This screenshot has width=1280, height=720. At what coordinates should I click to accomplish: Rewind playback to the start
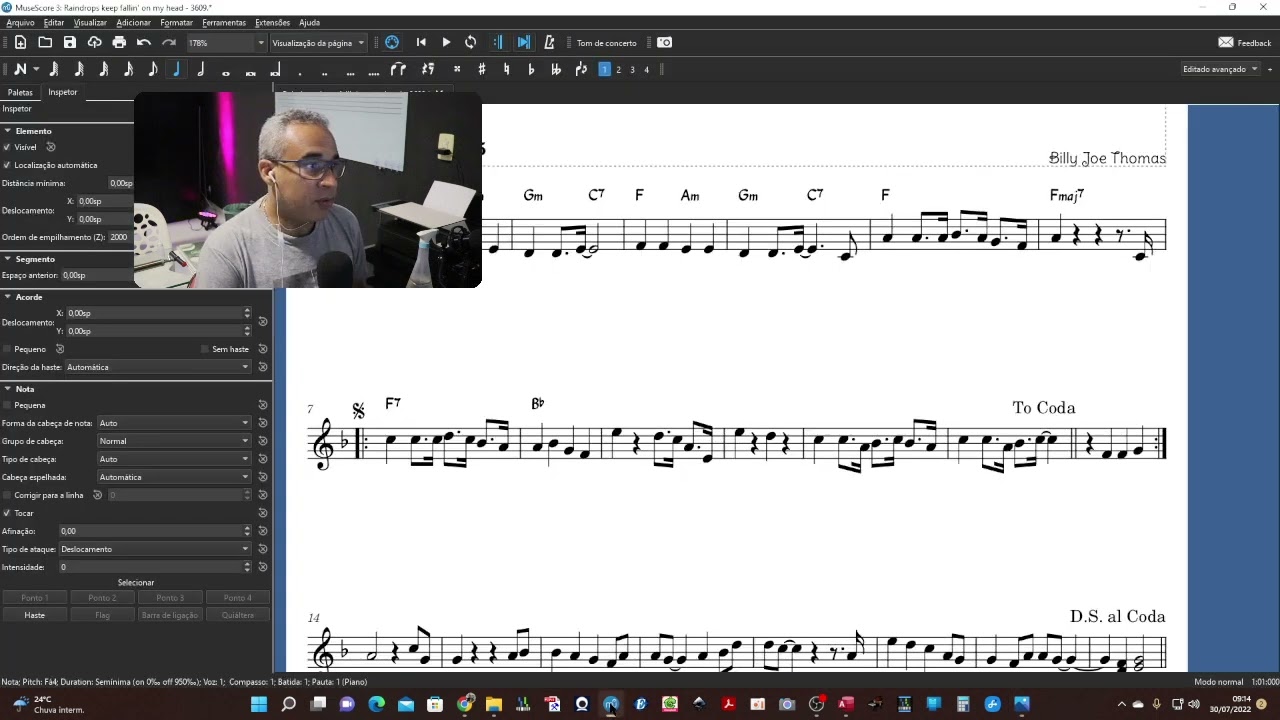coord(421,42)
